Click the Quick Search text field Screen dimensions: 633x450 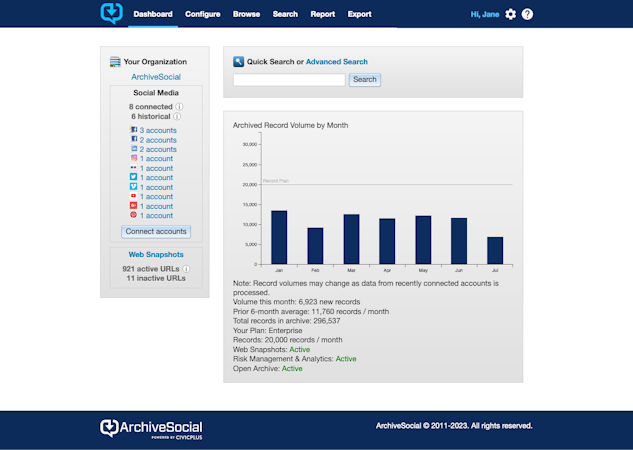289,80
